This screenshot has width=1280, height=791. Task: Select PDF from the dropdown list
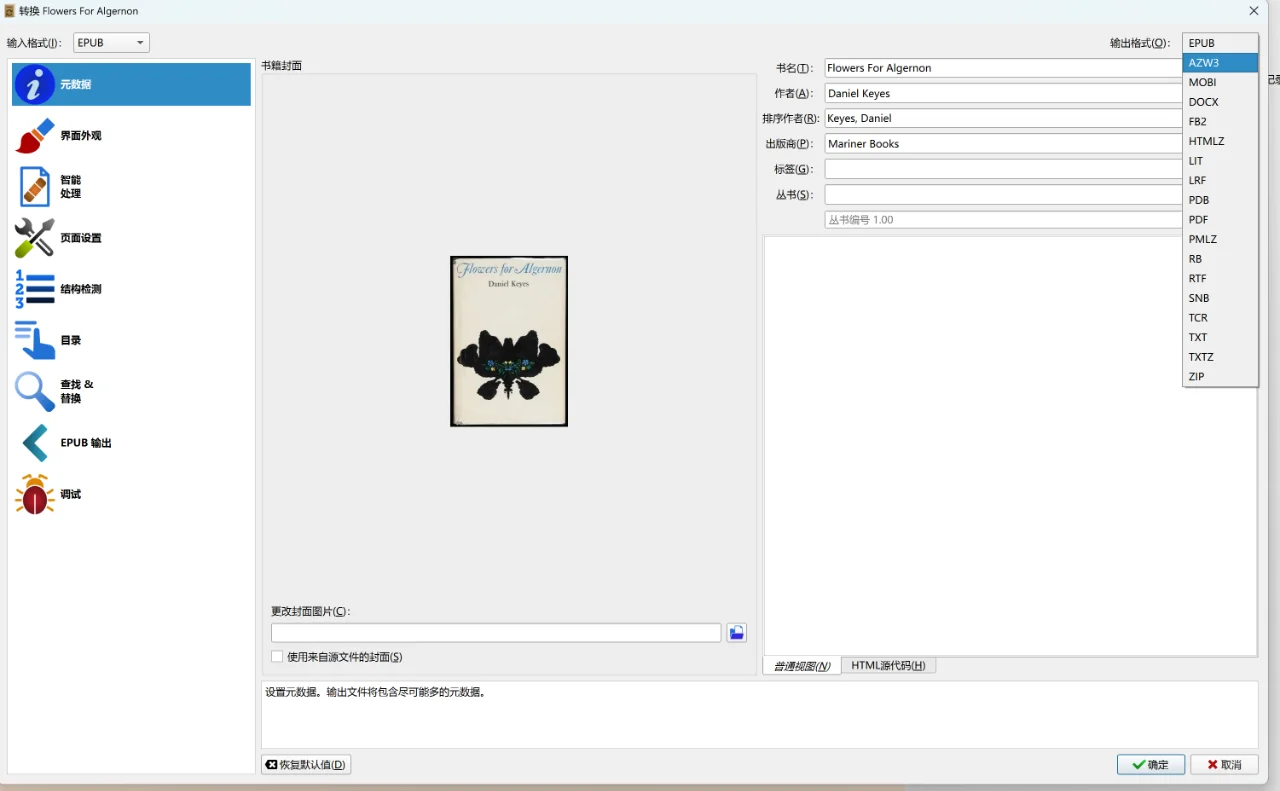click(x=1220, y=219)
